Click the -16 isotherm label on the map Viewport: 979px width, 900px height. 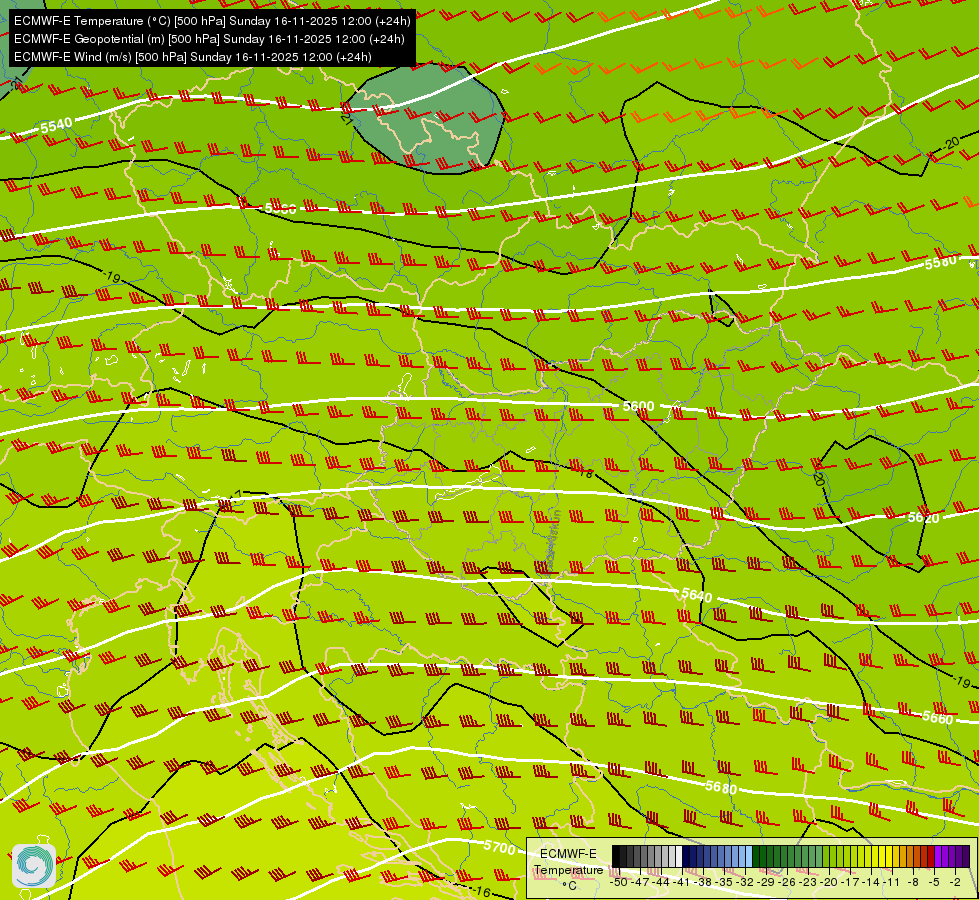click(x=480, y=891)
